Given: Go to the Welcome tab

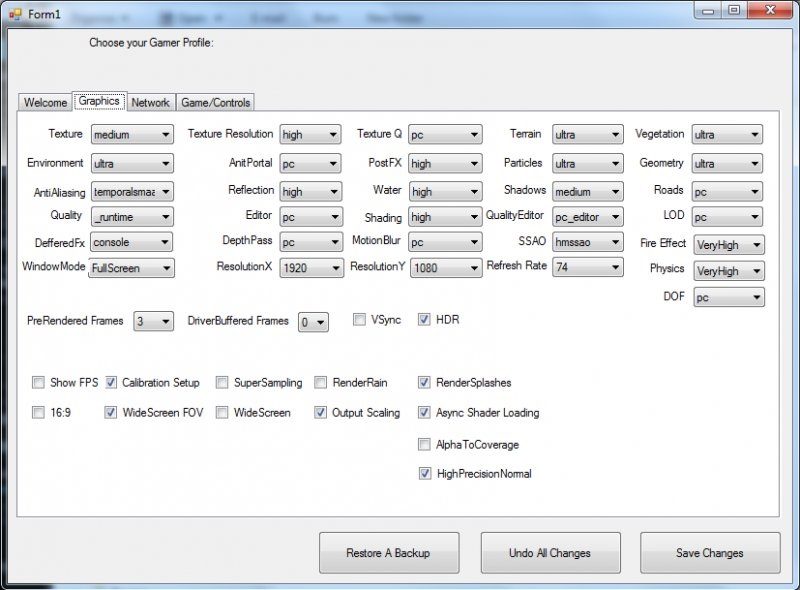Looking at the screenshot, I should (45, 103).
